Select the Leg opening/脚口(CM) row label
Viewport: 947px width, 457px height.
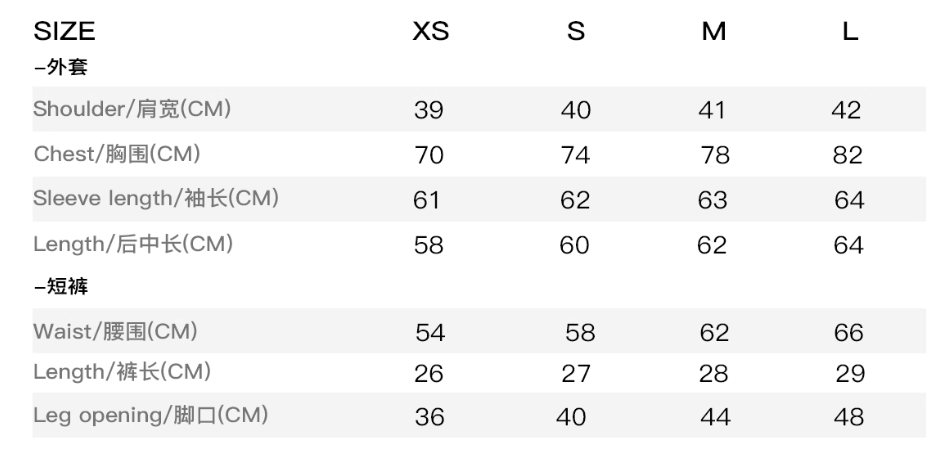[150, 415]
